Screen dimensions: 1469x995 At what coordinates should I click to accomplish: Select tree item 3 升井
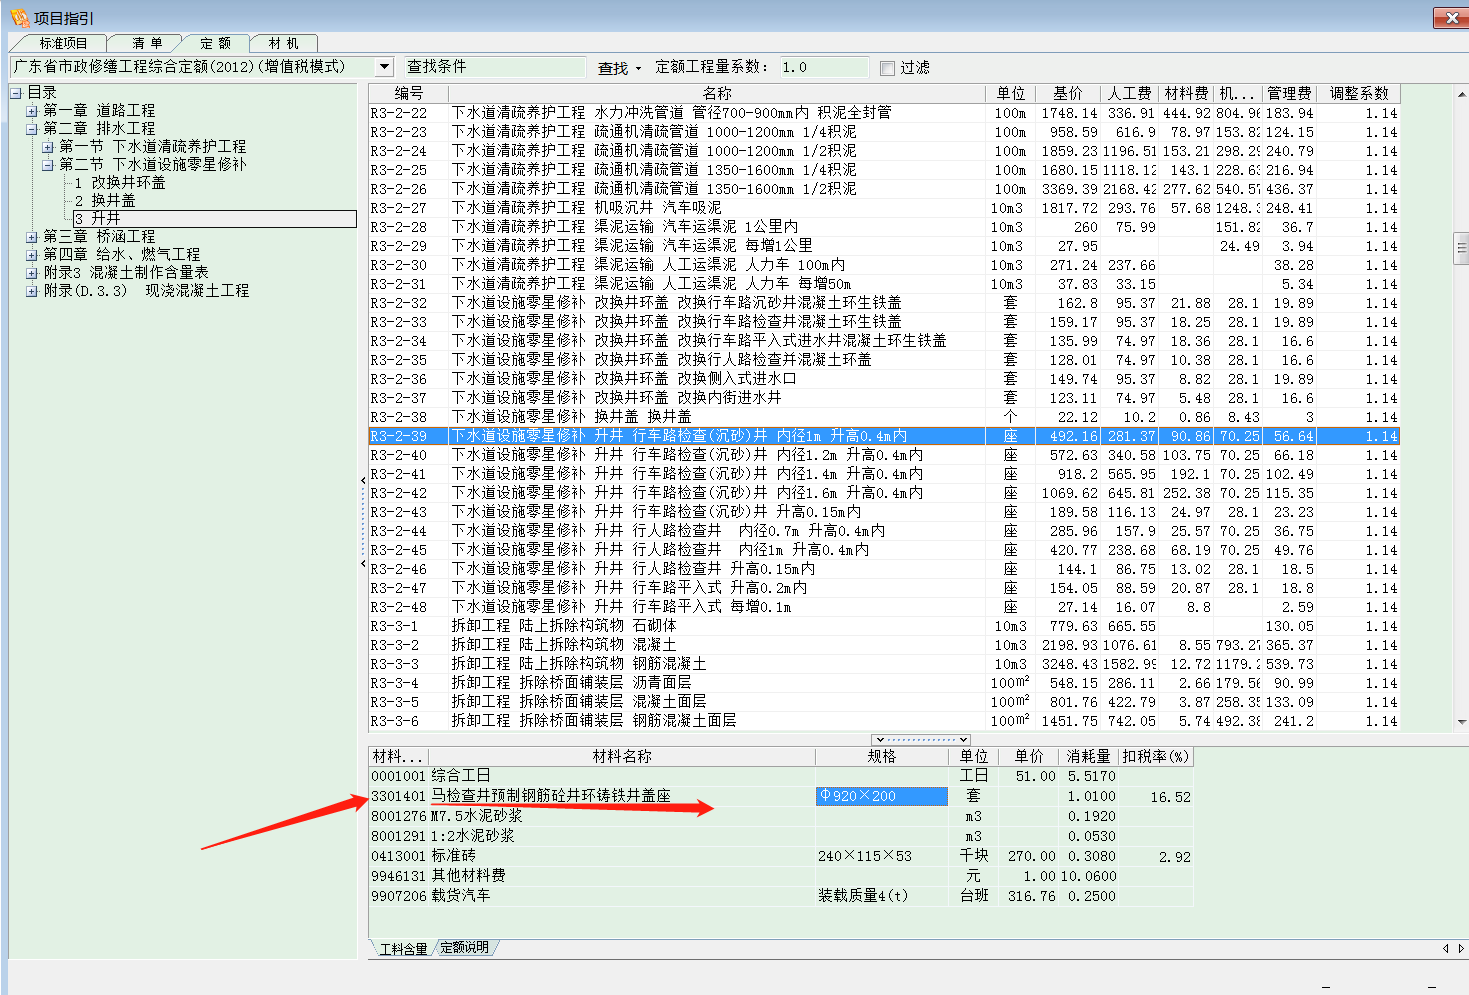[x=214, y=218]
